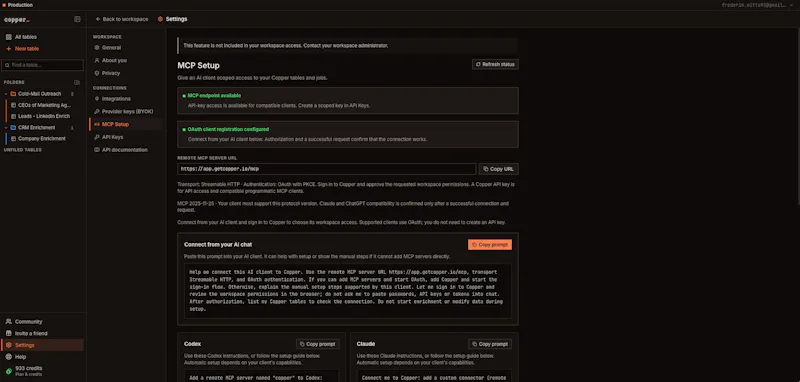Click the gear icon next to General
The image size is (800, 382).
tap(97, 47)
